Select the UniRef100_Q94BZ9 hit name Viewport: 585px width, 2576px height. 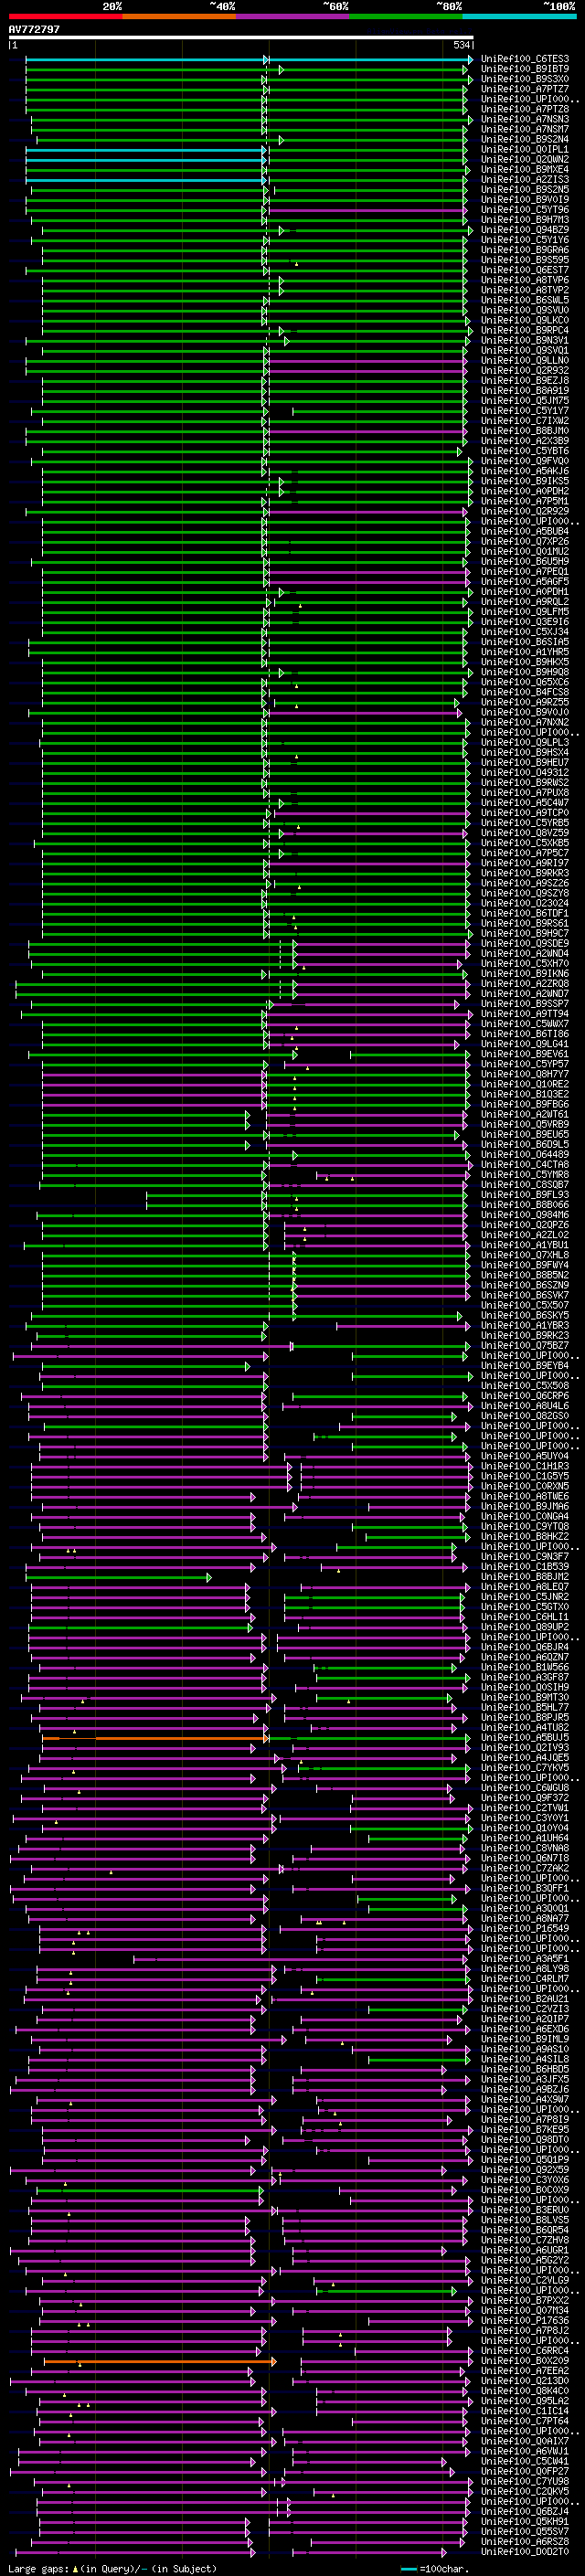coord(524,230)
